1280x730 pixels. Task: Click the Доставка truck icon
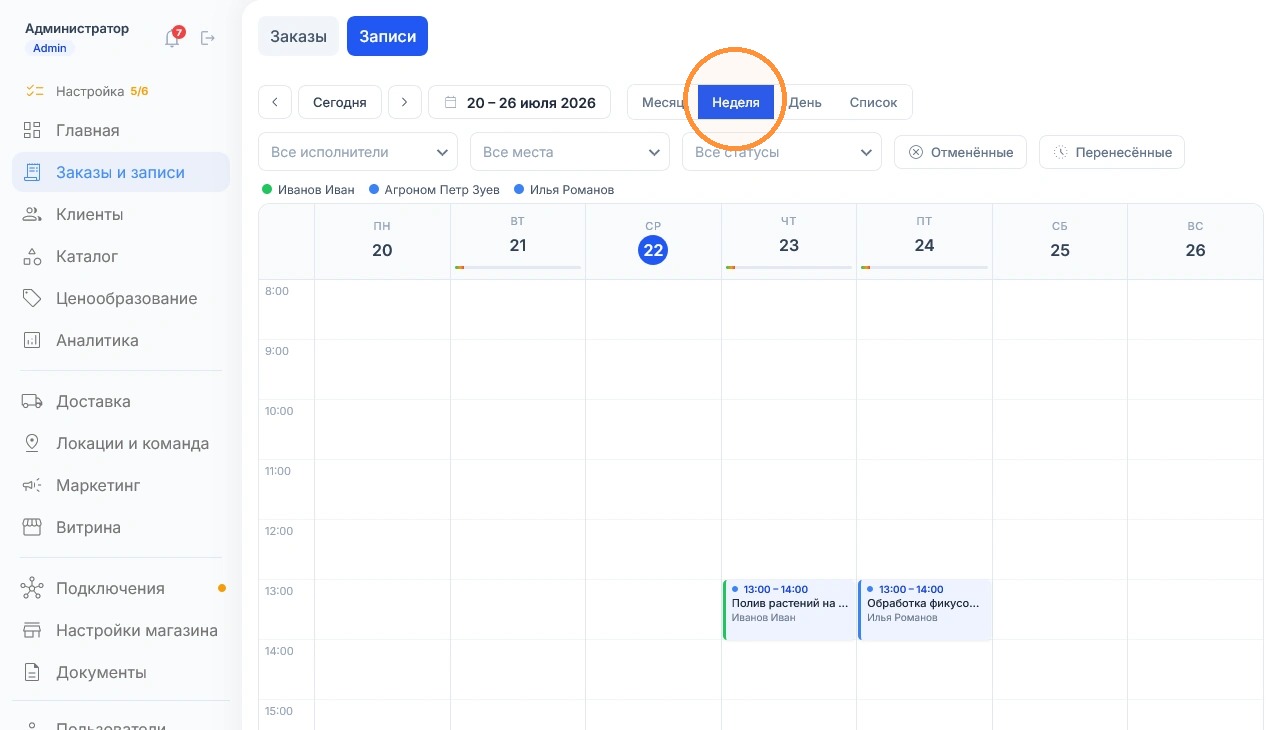pyautogui.click(x=32, y=401)
